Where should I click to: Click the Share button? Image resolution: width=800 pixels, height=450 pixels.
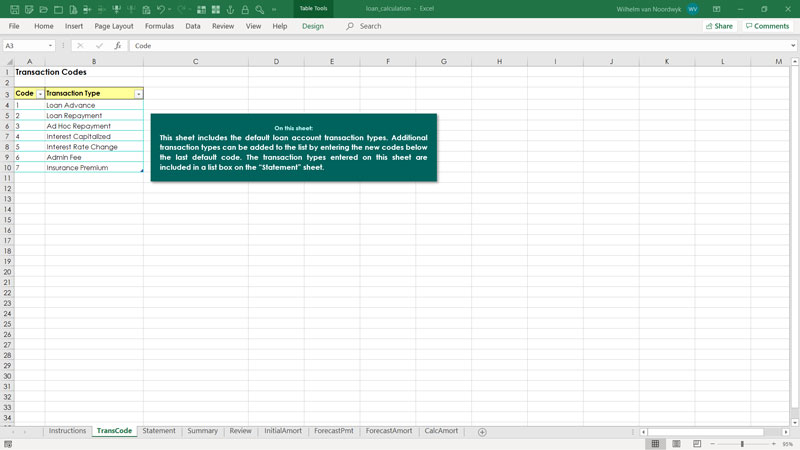(719, 26)
